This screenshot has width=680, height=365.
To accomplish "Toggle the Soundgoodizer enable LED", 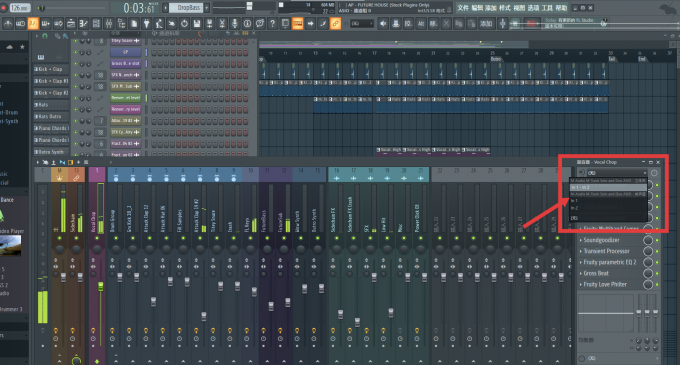I will tap(657, 240).
